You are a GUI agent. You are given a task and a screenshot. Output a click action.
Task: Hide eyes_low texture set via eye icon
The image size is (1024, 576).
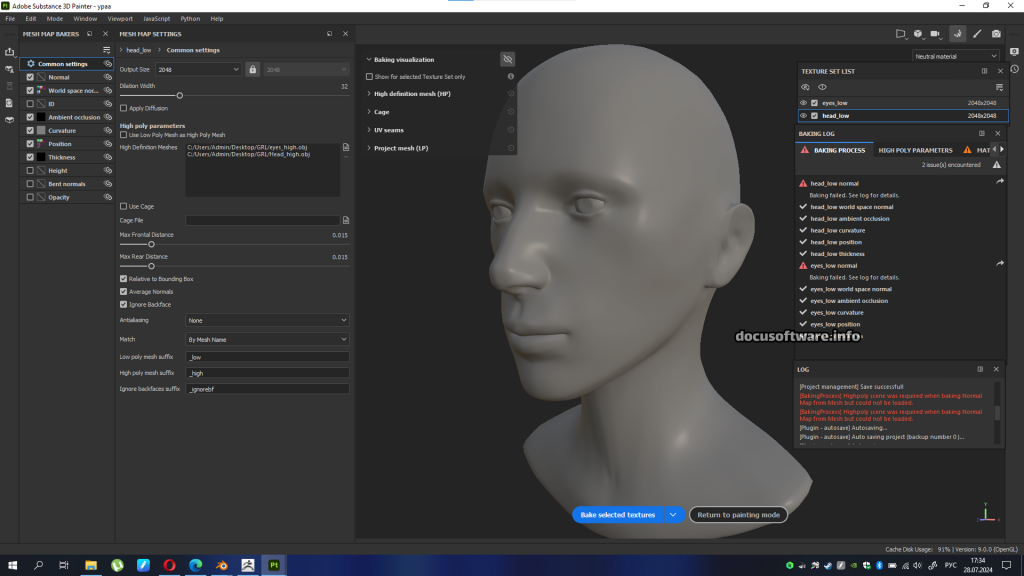(x=803, y=103)
